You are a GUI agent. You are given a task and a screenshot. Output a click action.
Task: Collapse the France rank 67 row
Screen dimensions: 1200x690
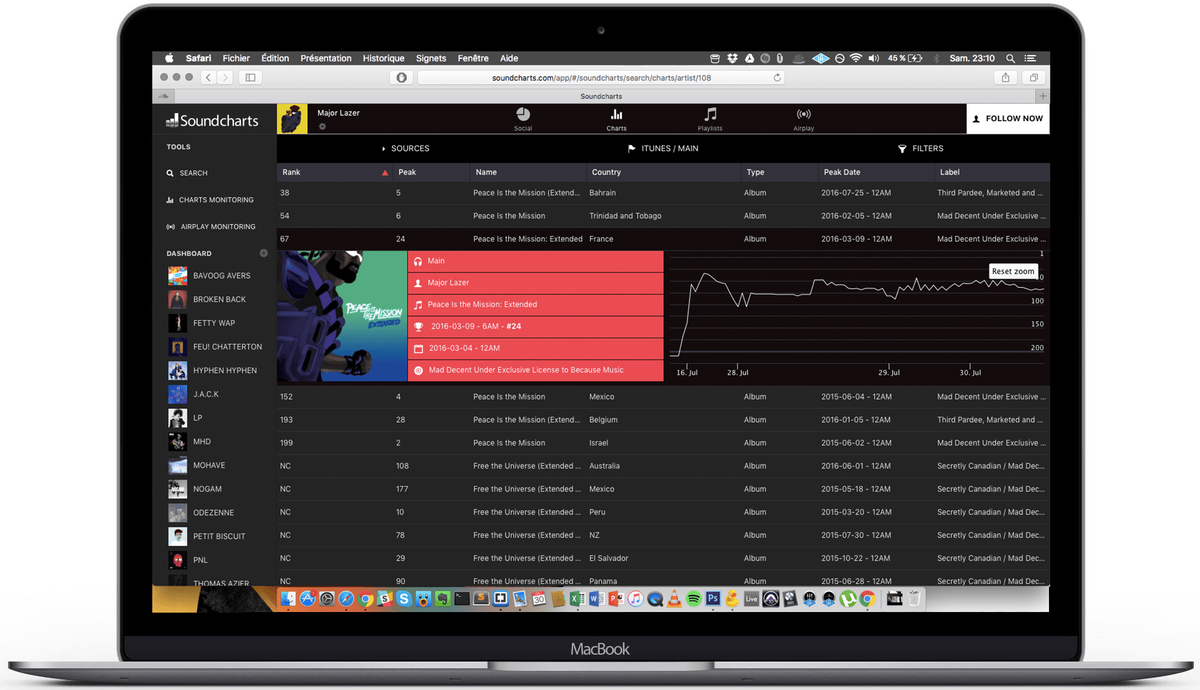663,239
